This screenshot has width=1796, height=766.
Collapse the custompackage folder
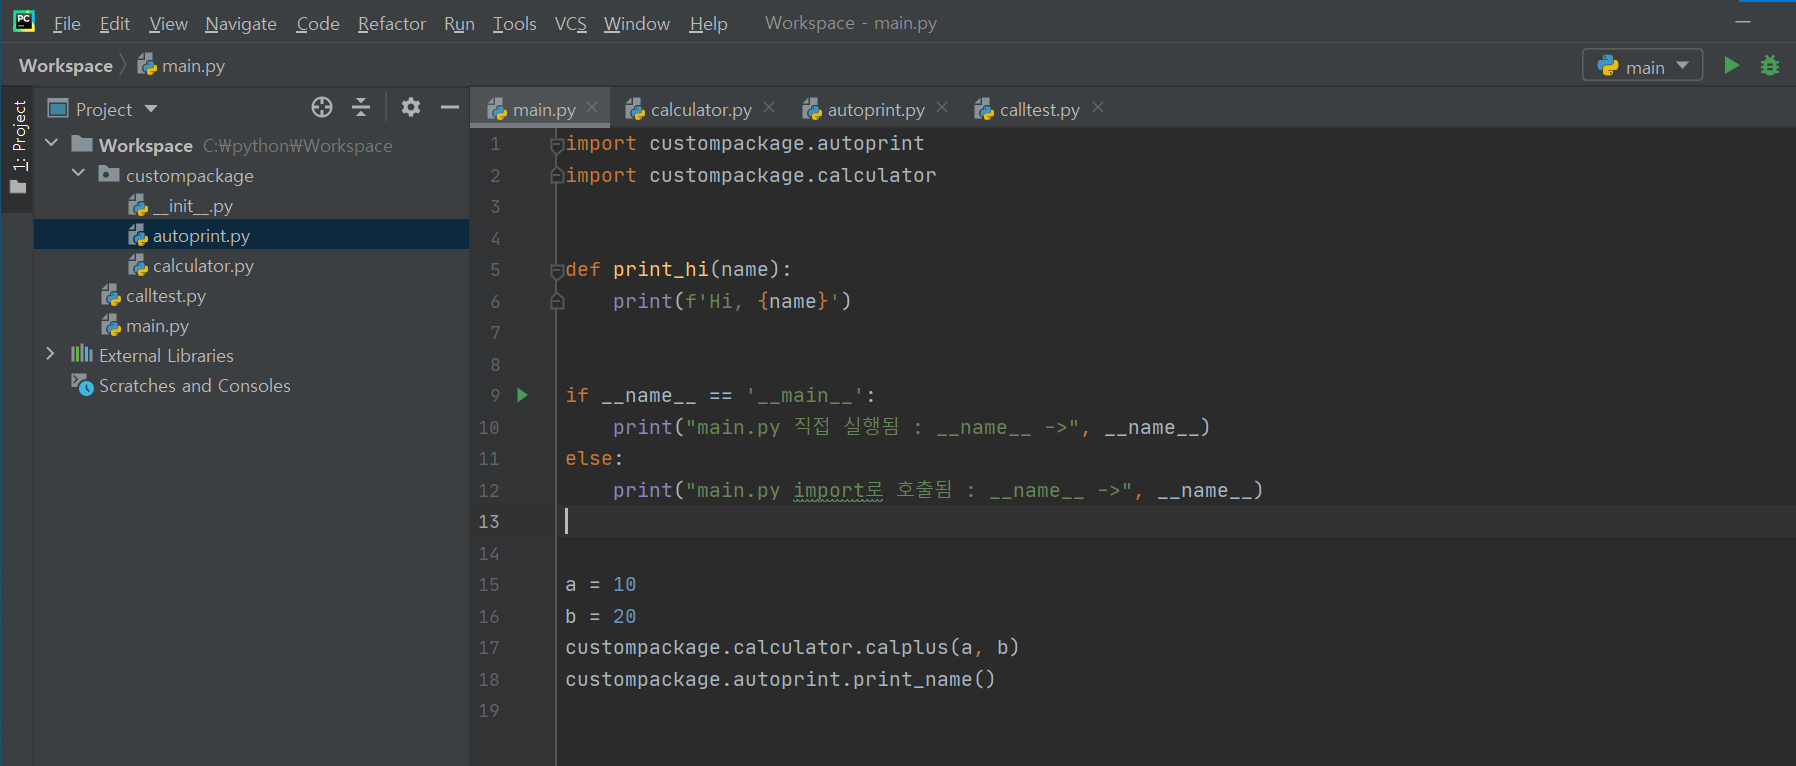point(78,174)
